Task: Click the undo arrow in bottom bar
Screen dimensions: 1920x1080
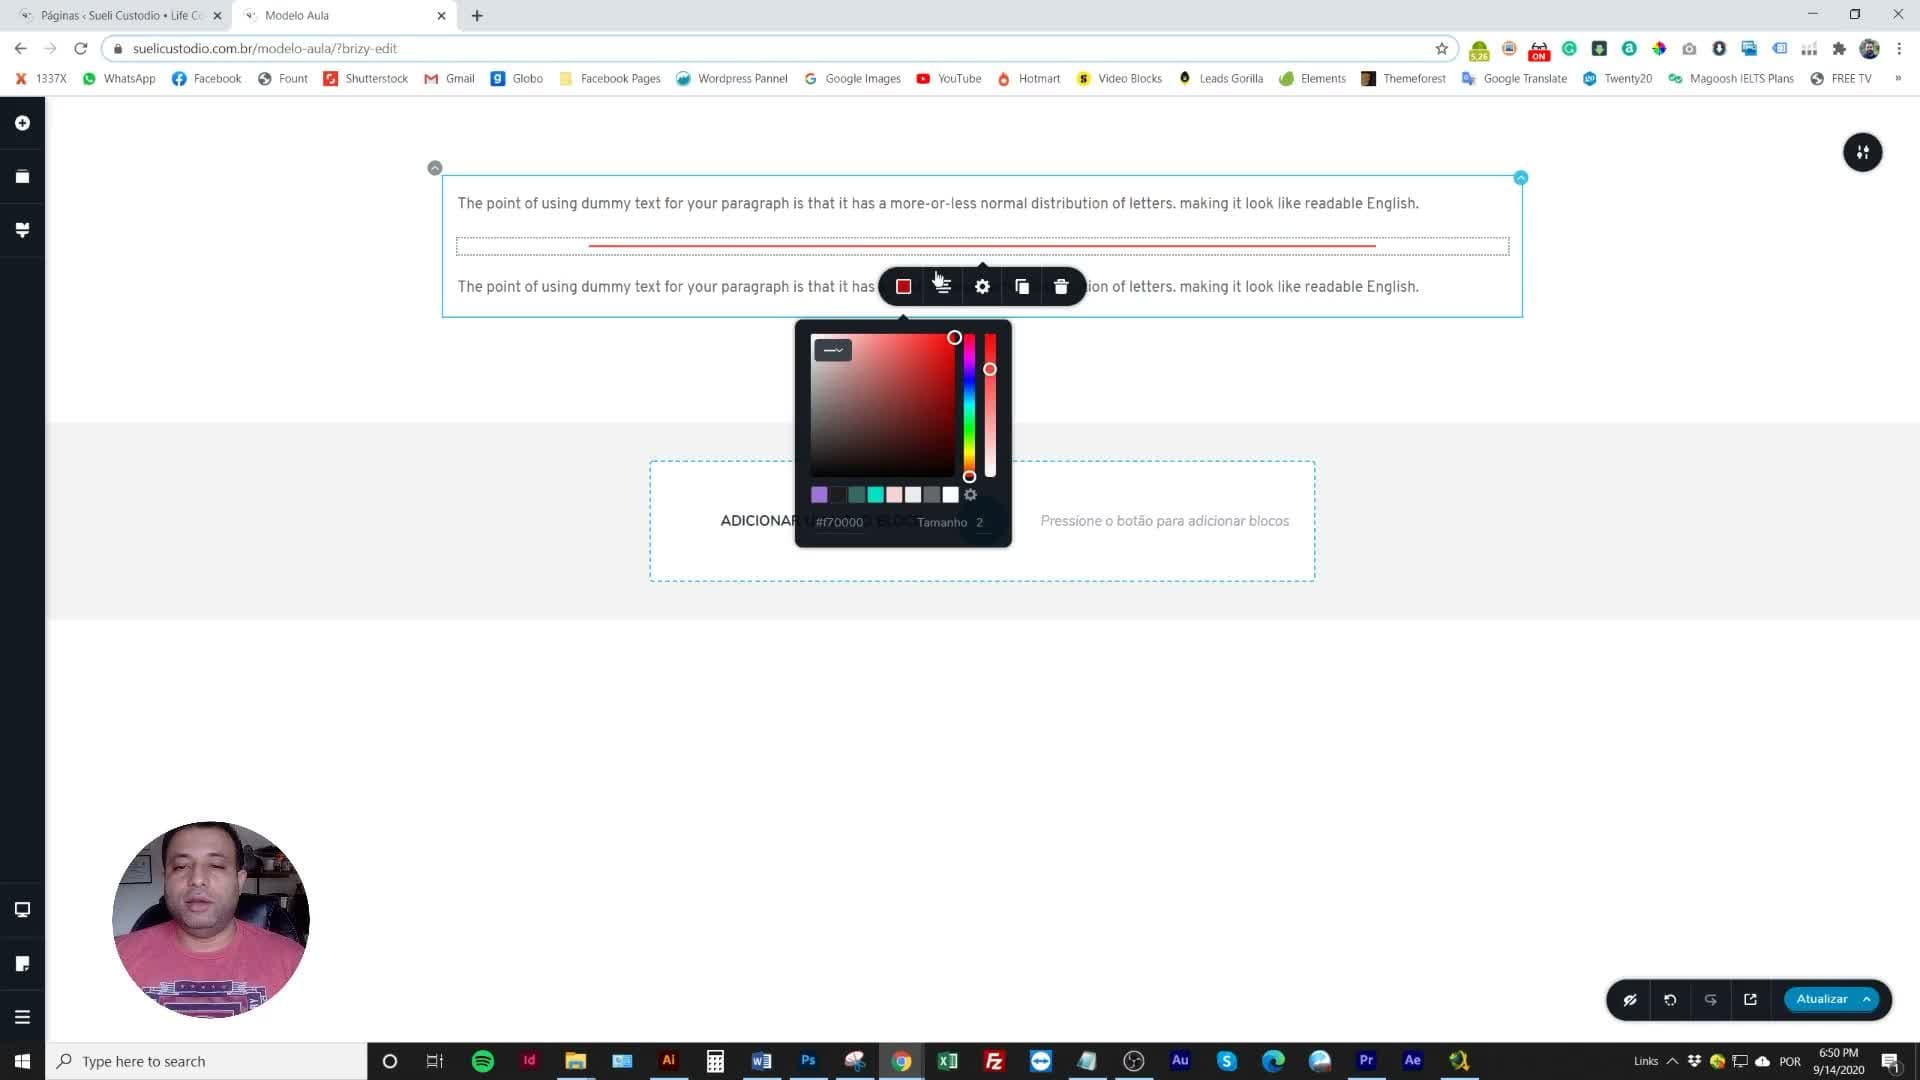Action: click(1670, 999)
